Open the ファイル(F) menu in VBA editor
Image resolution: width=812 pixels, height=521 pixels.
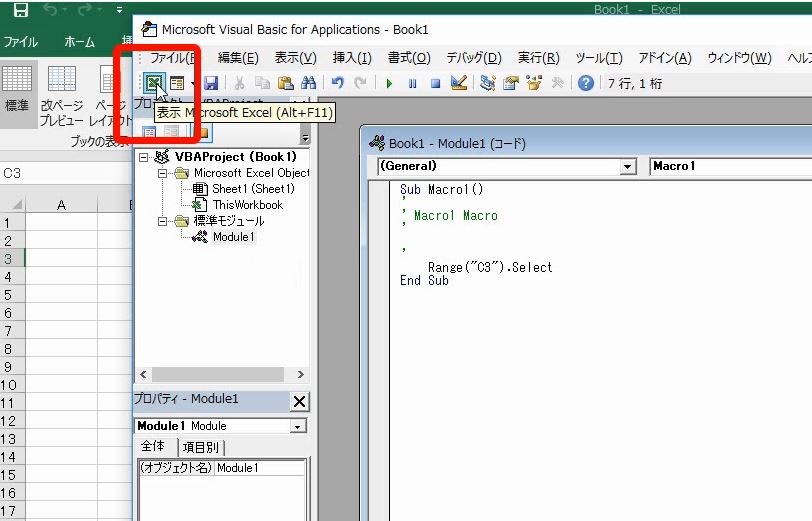coord(172,57)
